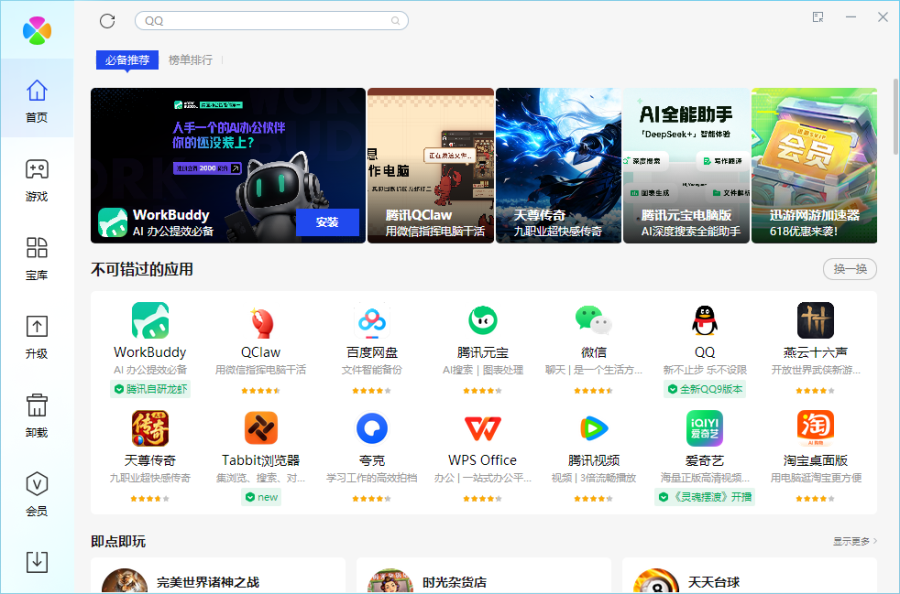Click the colorful app logo at top left
This screenshot has height=594, width=900.
pos(37,30)
